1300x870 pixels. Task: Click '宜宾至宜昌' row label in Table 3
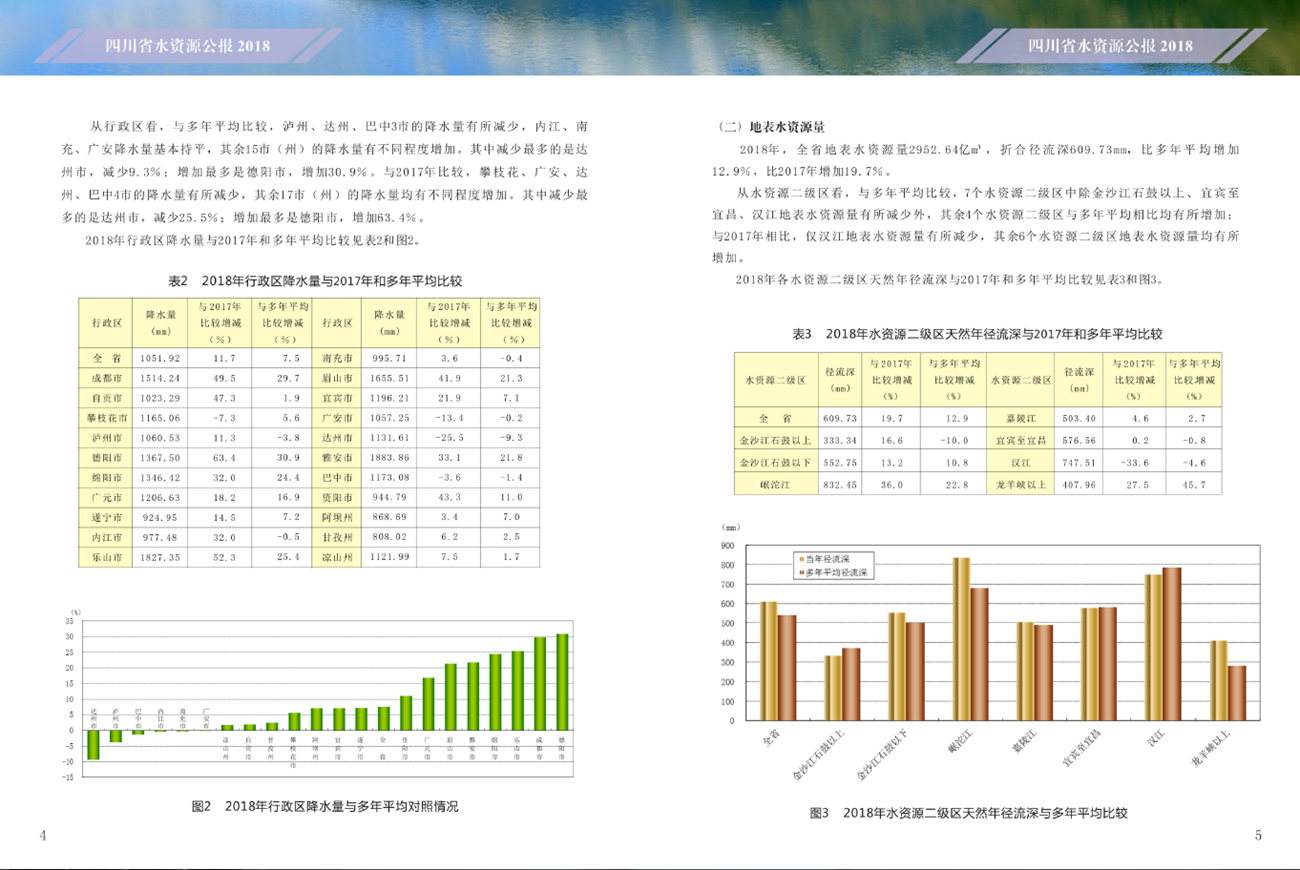coord(1020,440)
